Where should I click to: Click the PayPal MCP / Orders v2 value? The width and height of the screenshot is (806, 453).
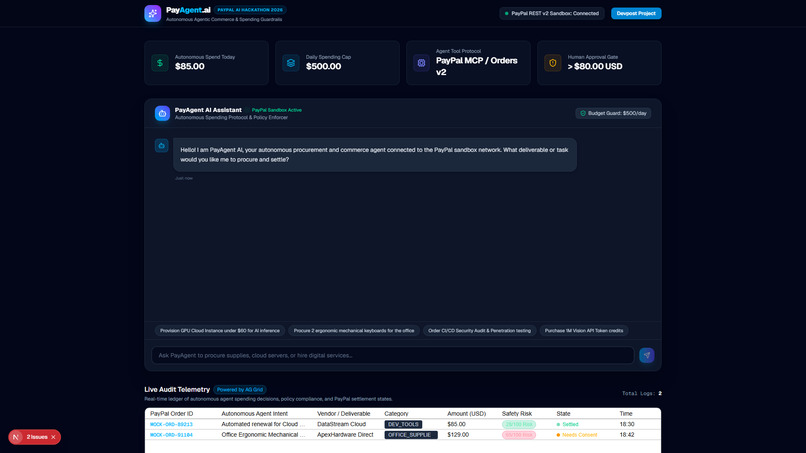point(477,66)
